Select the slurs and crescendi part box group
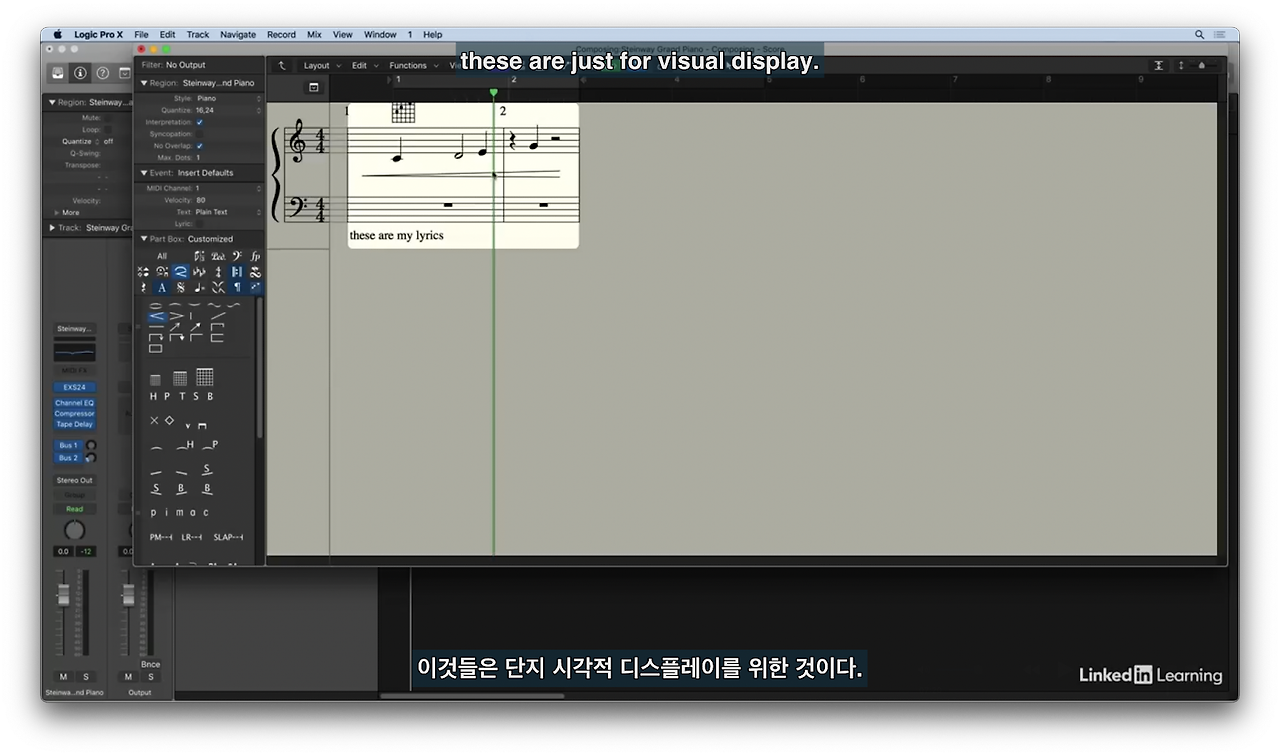This screenshot has height=756, width=1280. [180, 272]
